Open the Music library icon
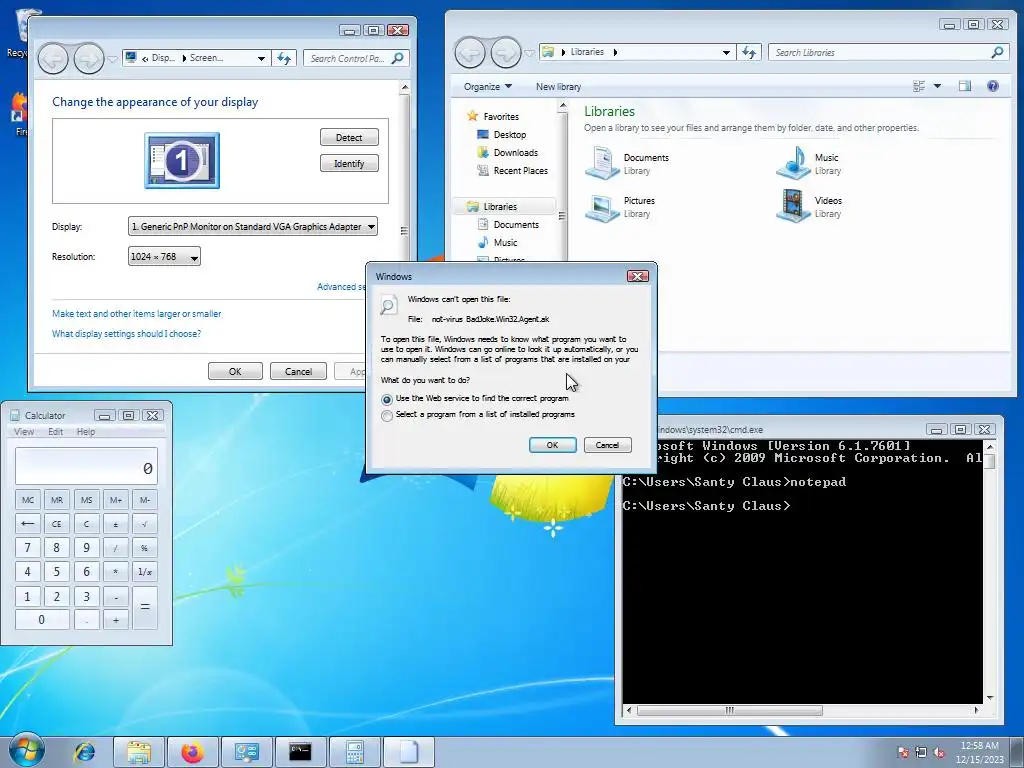 (x=793, y=163)
